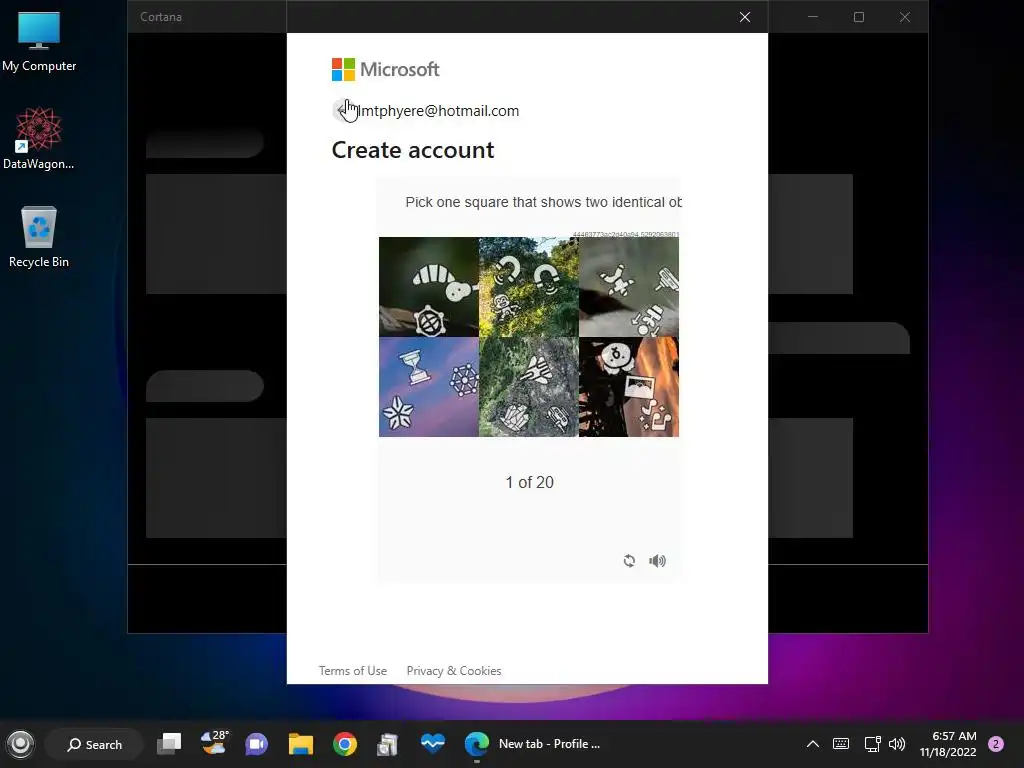Click the 'Create account' heading
This screenshot has height=768, width=1024.
pos(413,150)
